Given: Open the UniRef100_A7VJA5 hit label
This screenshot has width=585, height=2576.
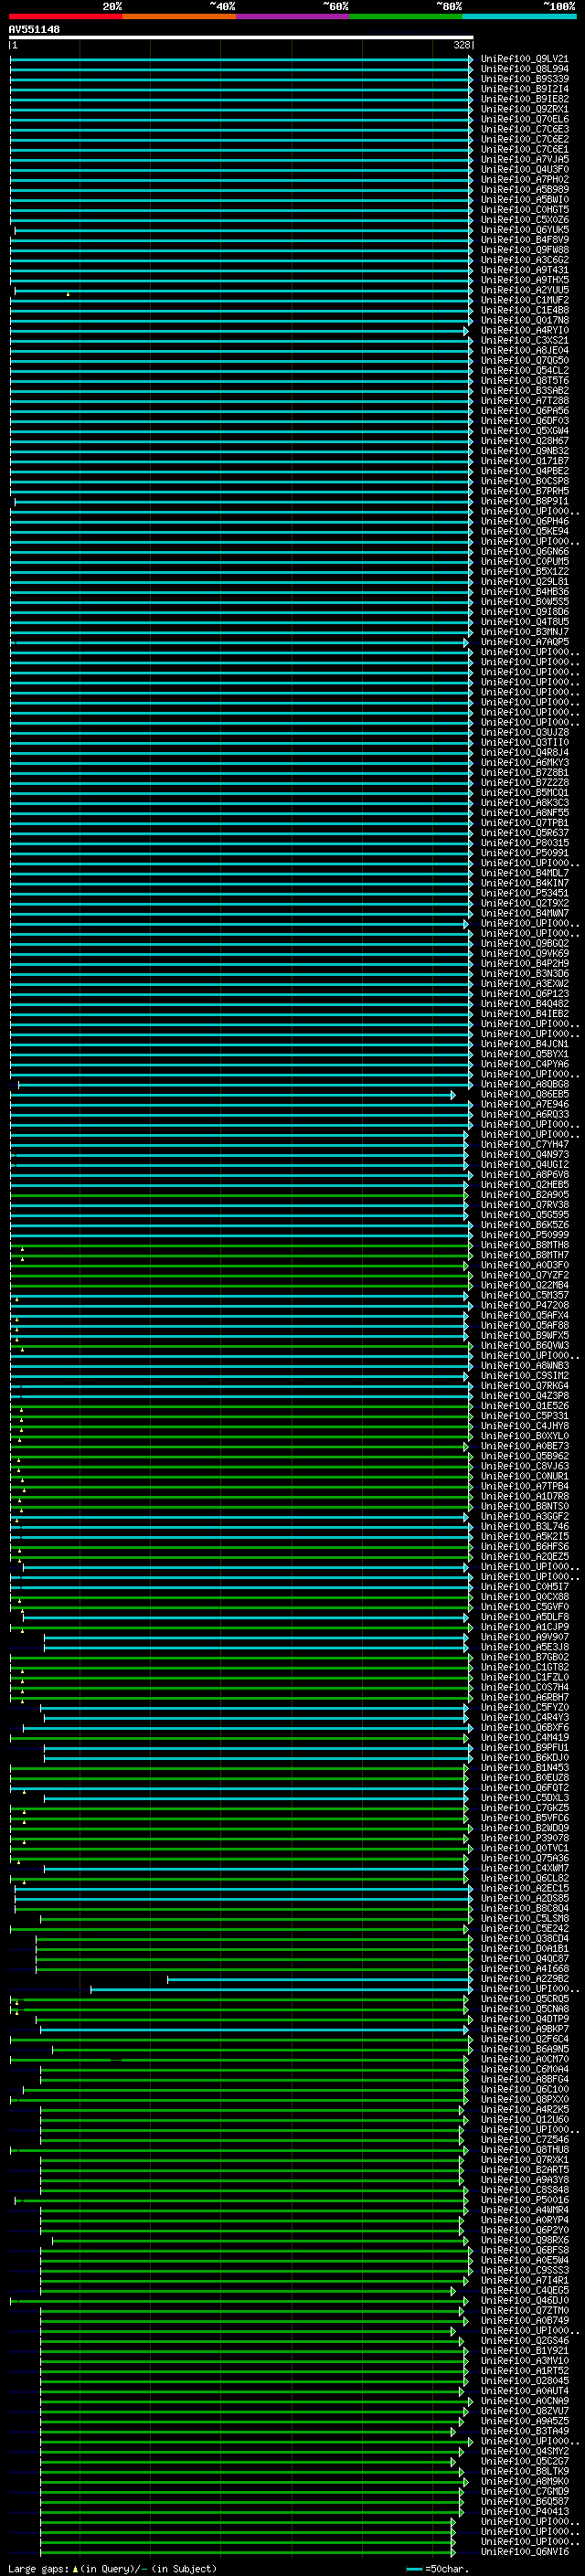Looking at the screenshot, I should [x=525, y=160].
